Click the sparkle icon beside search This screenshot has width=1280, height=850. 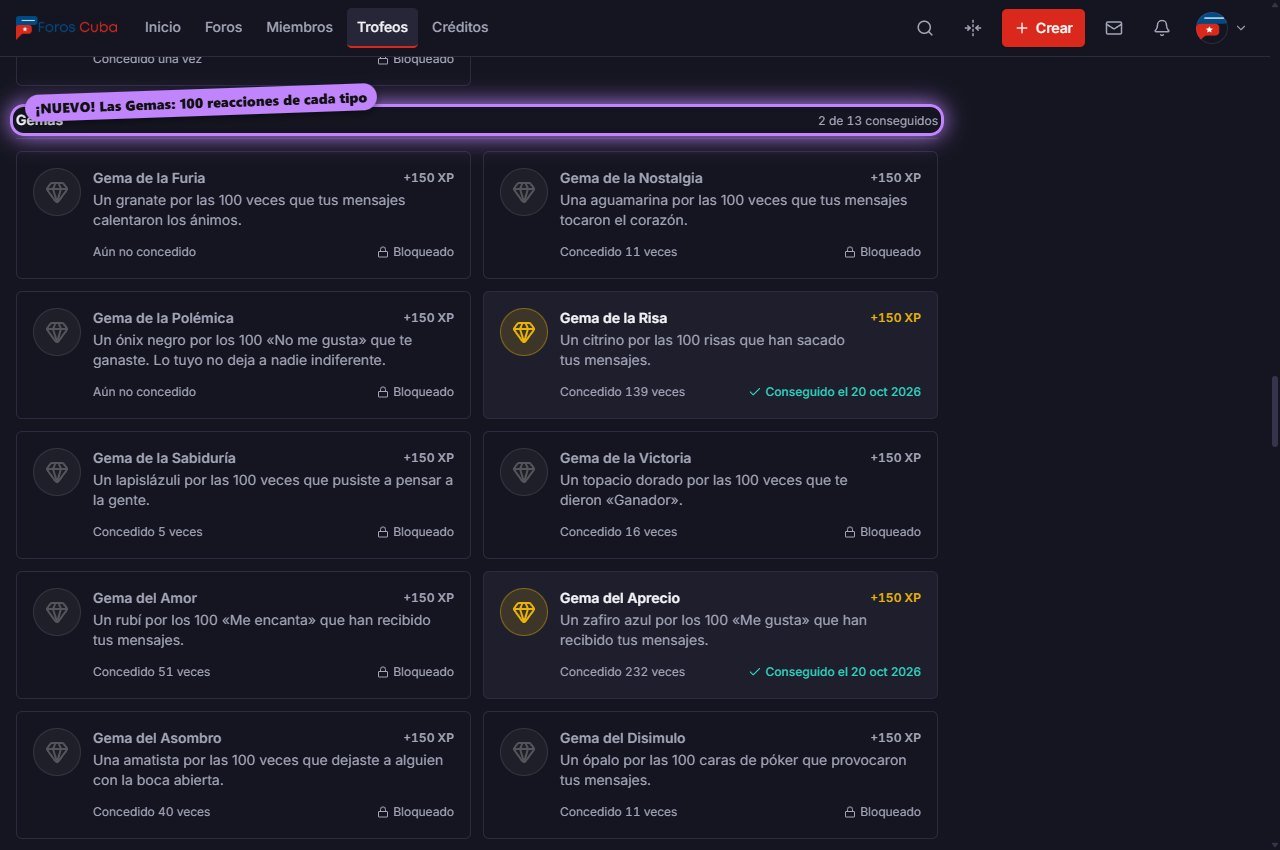973,28
